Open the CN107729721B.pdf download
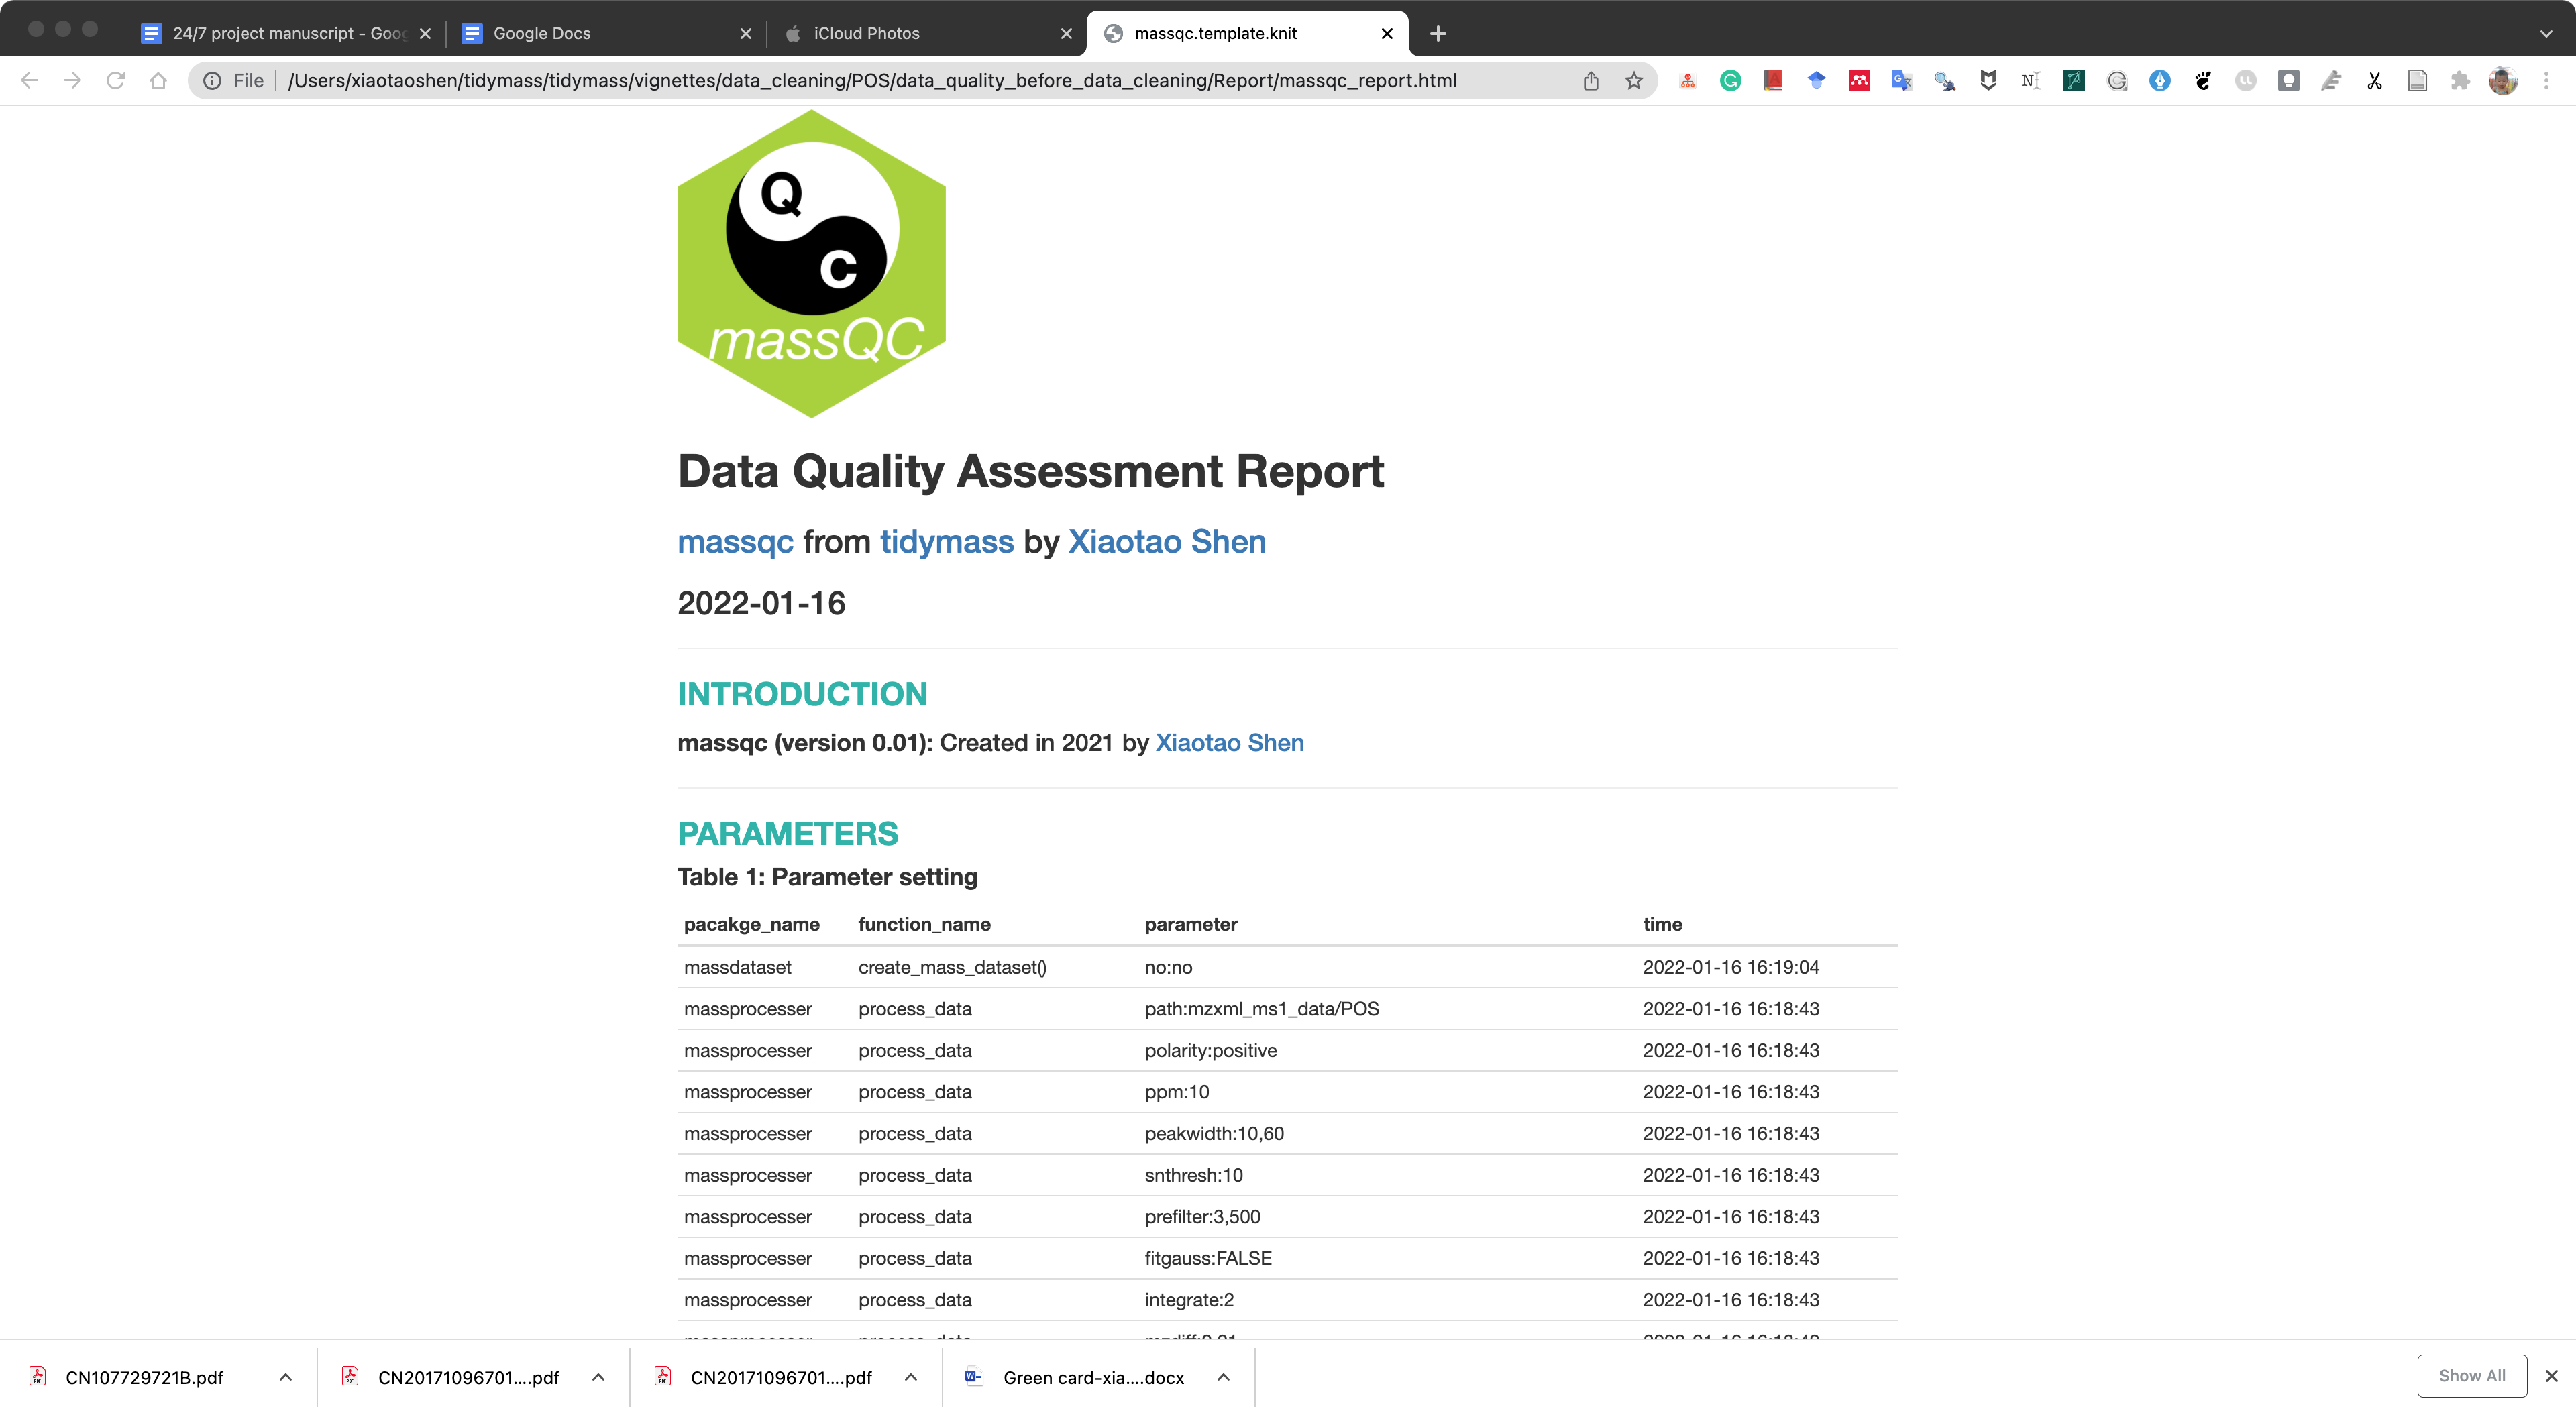2576x1415 pixels. (x=144, y=1377)
